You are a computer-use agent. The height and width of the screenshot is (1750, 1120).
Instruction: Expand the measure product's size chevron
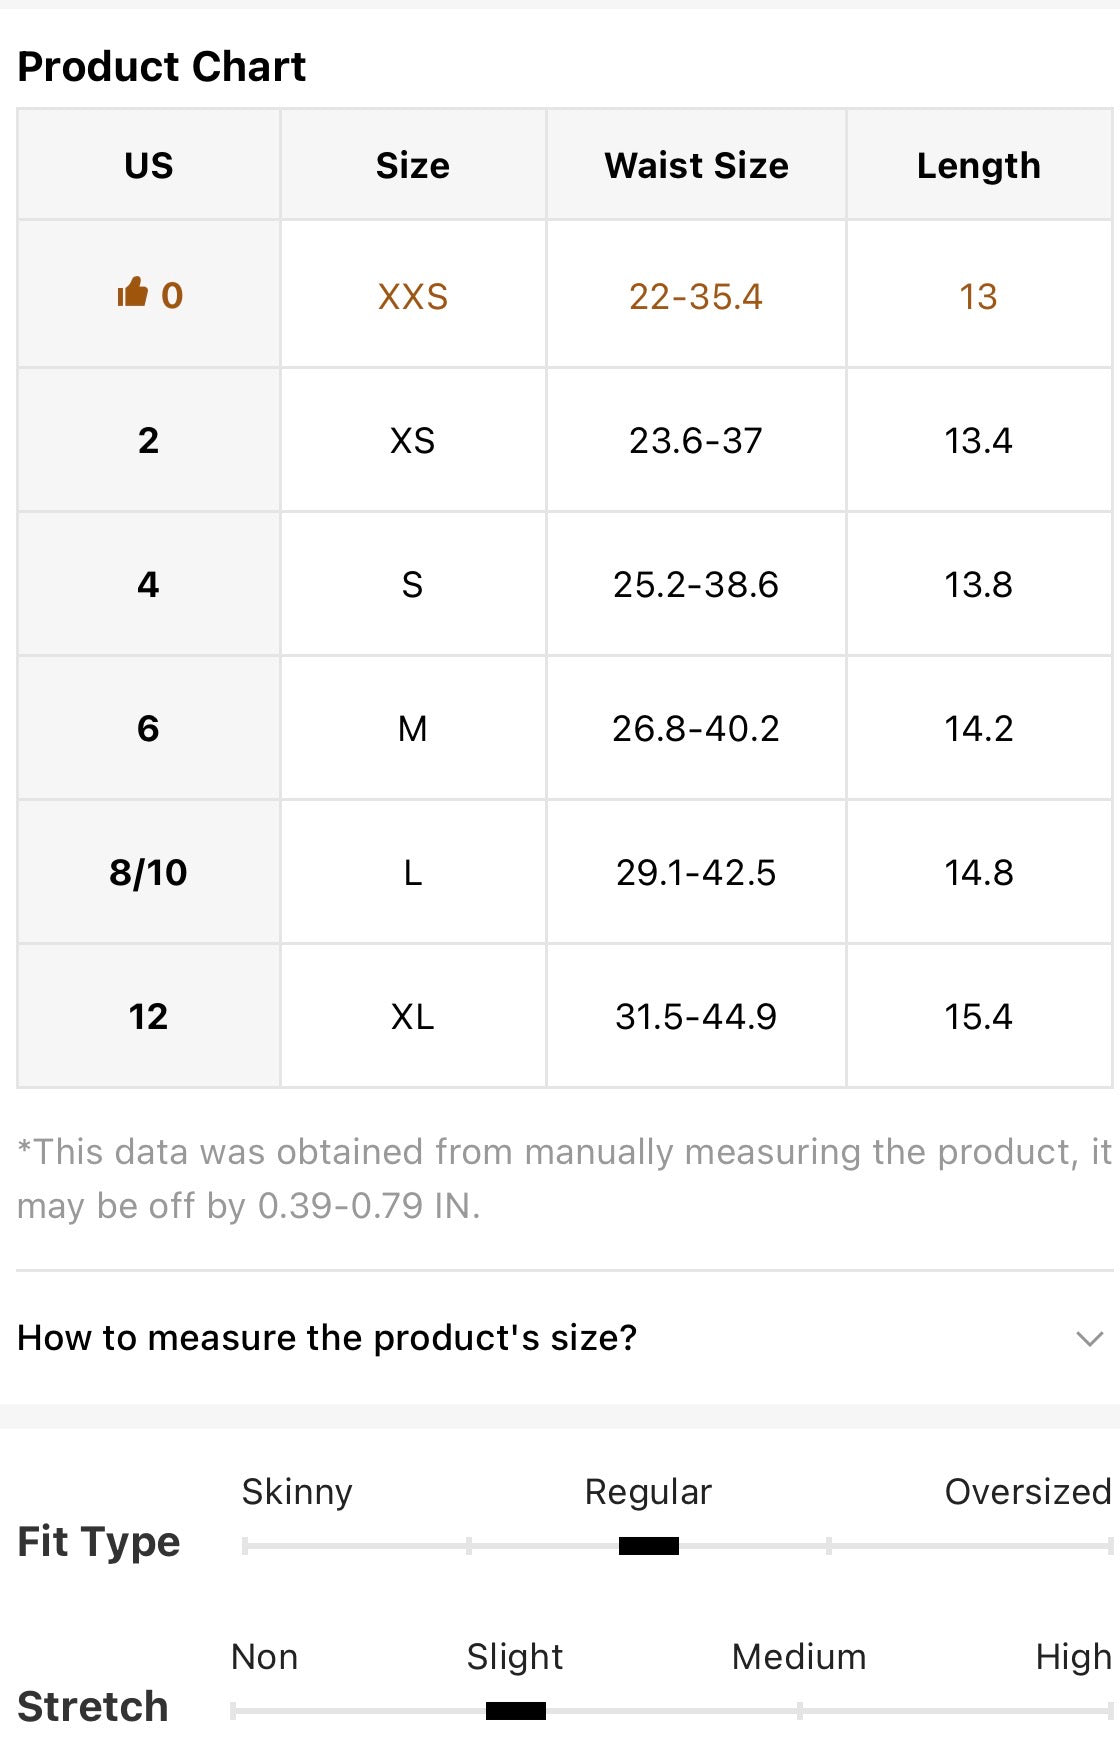click(1089, 1338)
